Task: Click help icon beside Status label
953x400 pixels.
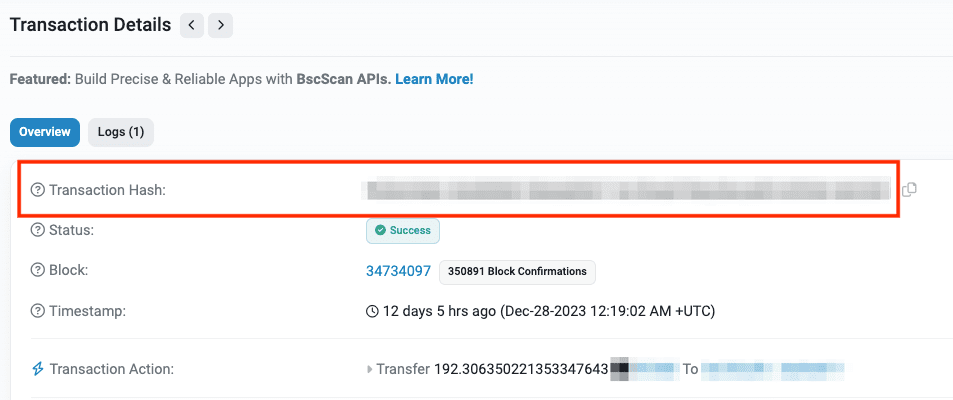Action: (38, 230)
